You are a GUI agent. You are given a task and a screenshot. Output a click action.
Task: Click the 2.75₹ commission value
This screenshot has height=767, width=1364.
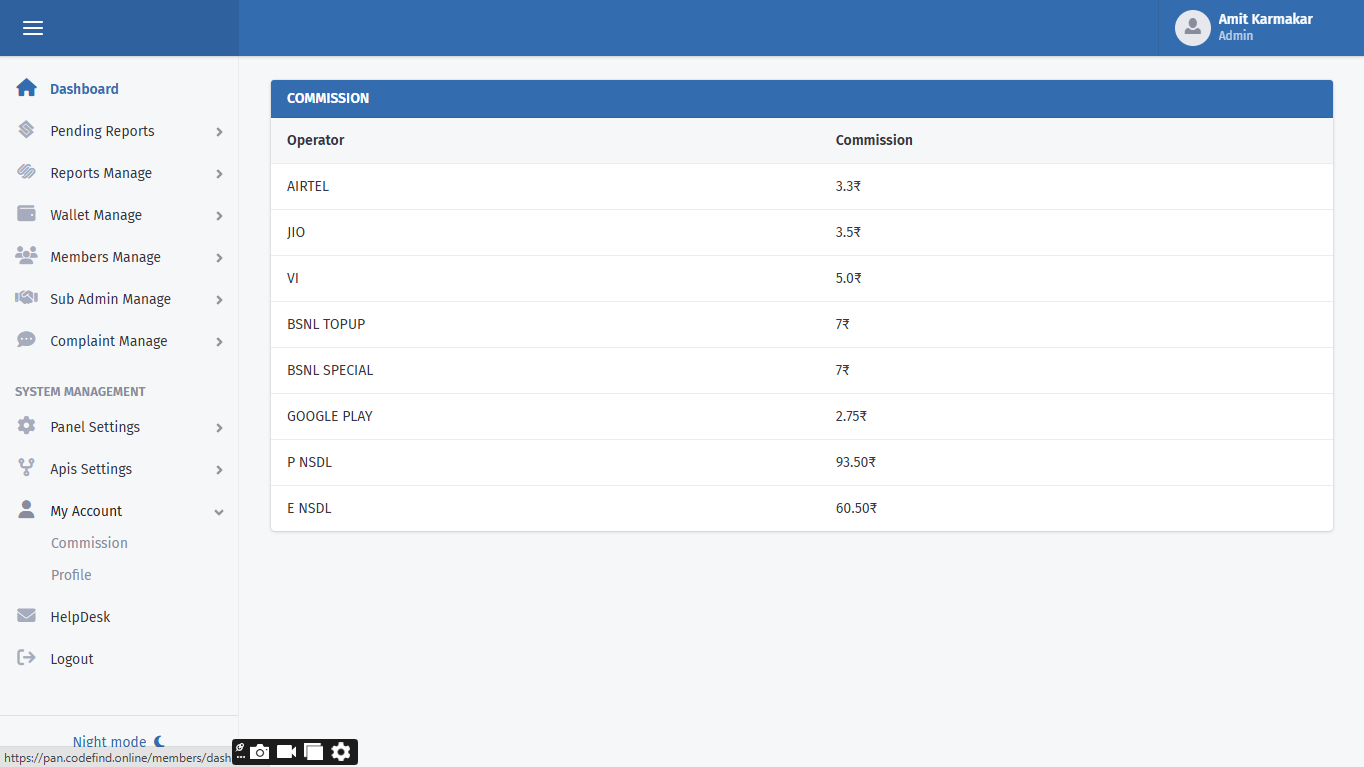pyautogui.click(x=852, y=416)
